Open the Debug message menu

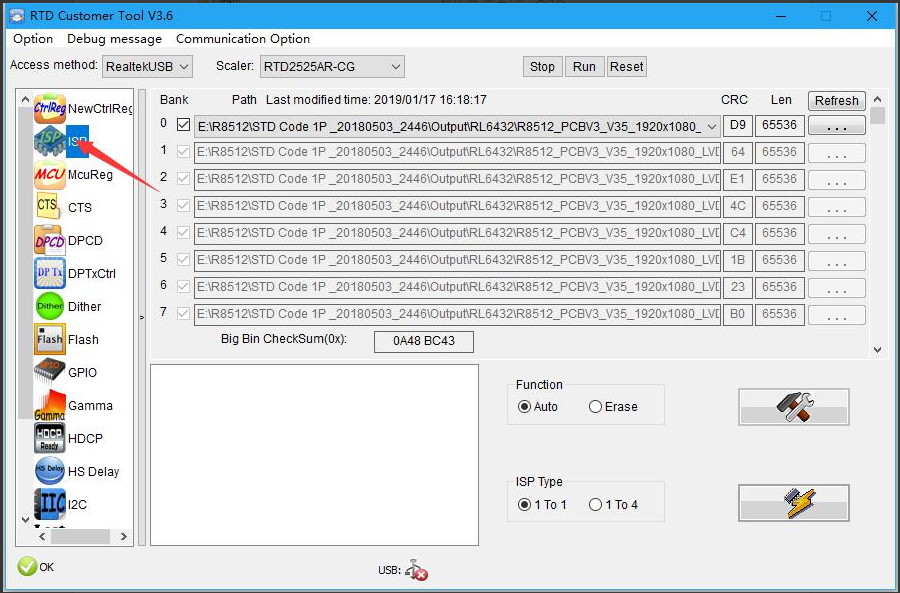(x=114, y=38)
